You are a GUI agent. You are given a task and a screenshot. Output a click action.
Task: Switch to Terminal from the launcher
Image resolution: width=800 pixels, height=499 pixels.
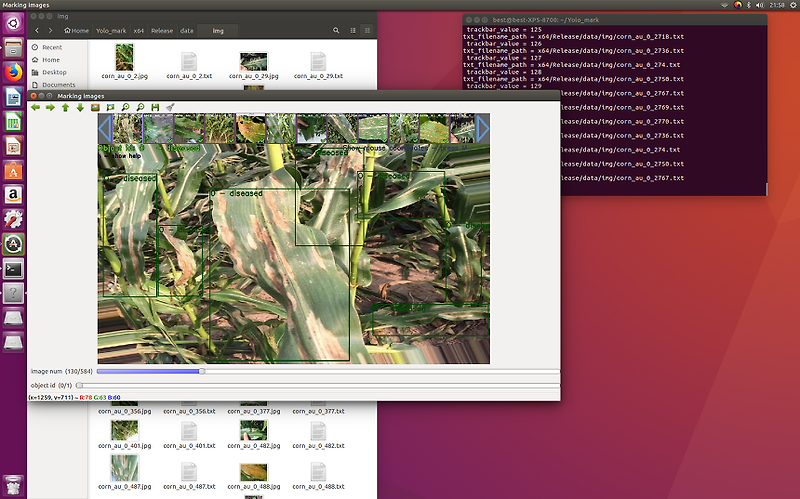pos(13,269)
